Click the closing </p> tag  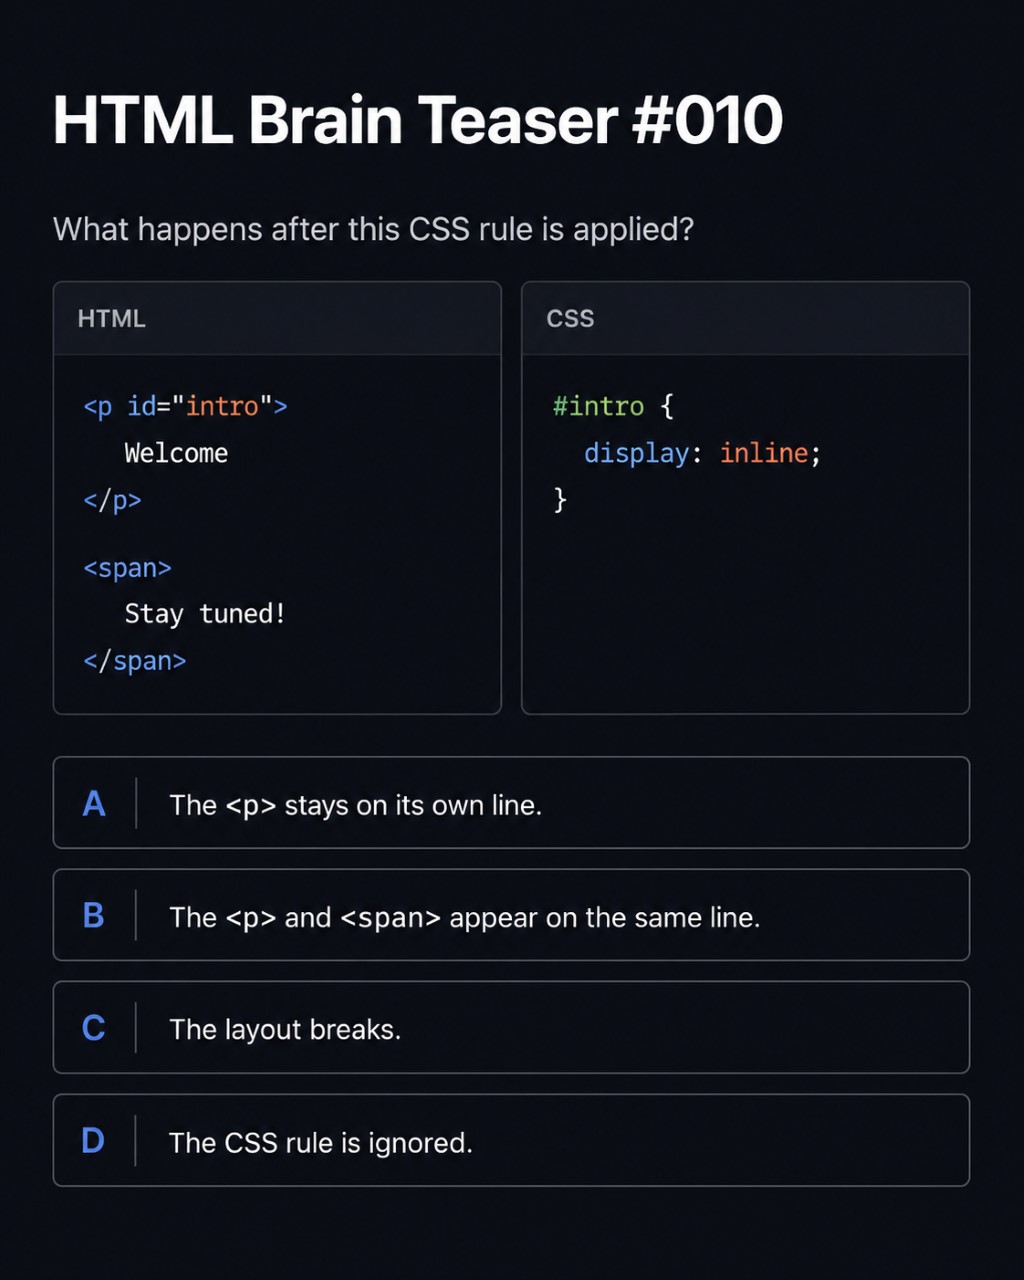(112, 500)
